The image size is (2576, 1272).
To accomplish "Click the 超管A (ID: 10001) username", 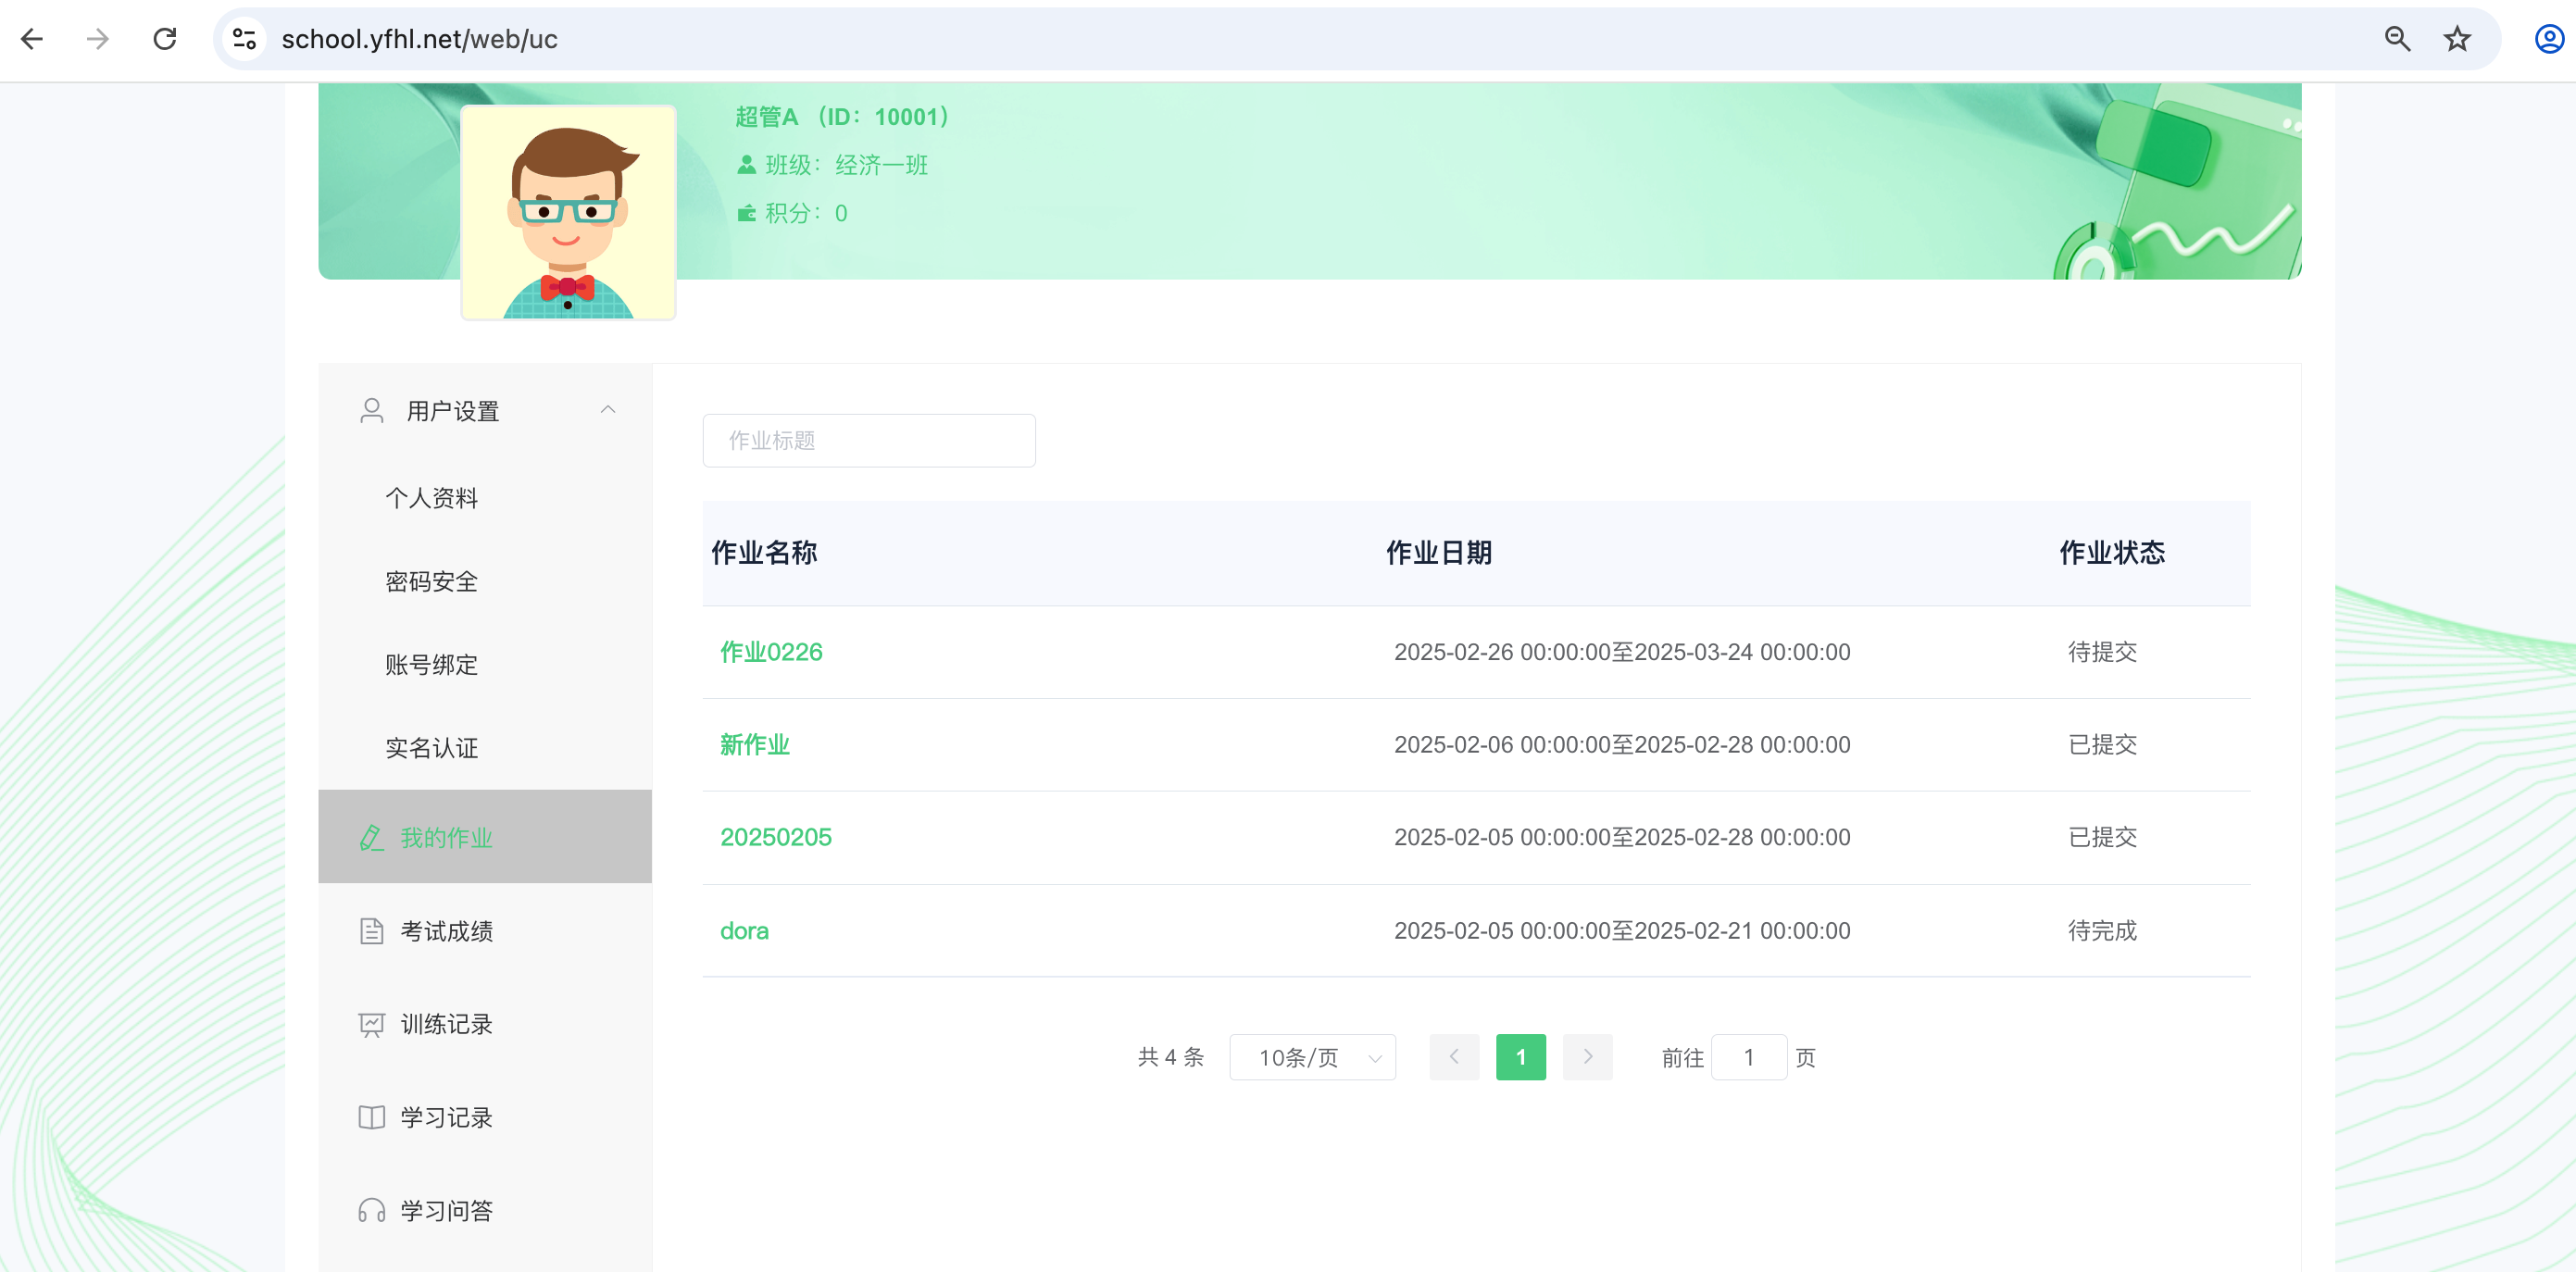I will [x=842, y=117].
